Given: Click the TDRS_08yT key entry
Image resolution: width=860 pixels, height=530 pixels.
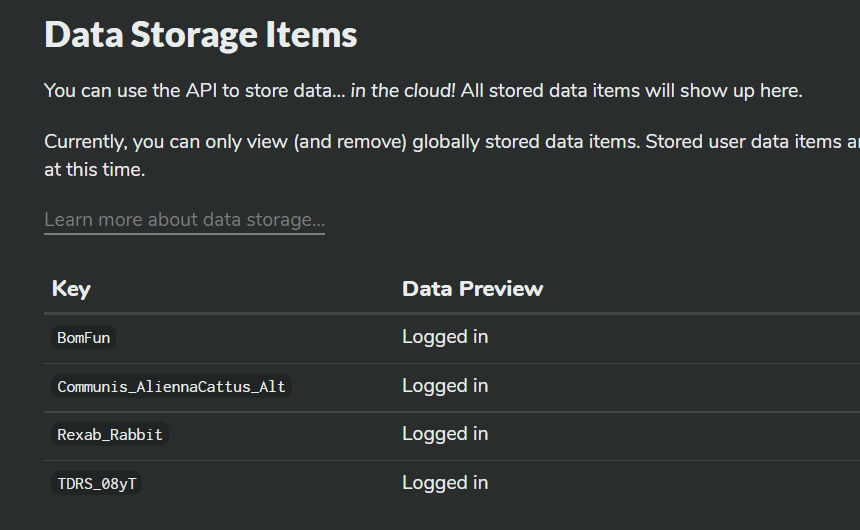Looking at the screenshot, I should [x=97, y=484].
